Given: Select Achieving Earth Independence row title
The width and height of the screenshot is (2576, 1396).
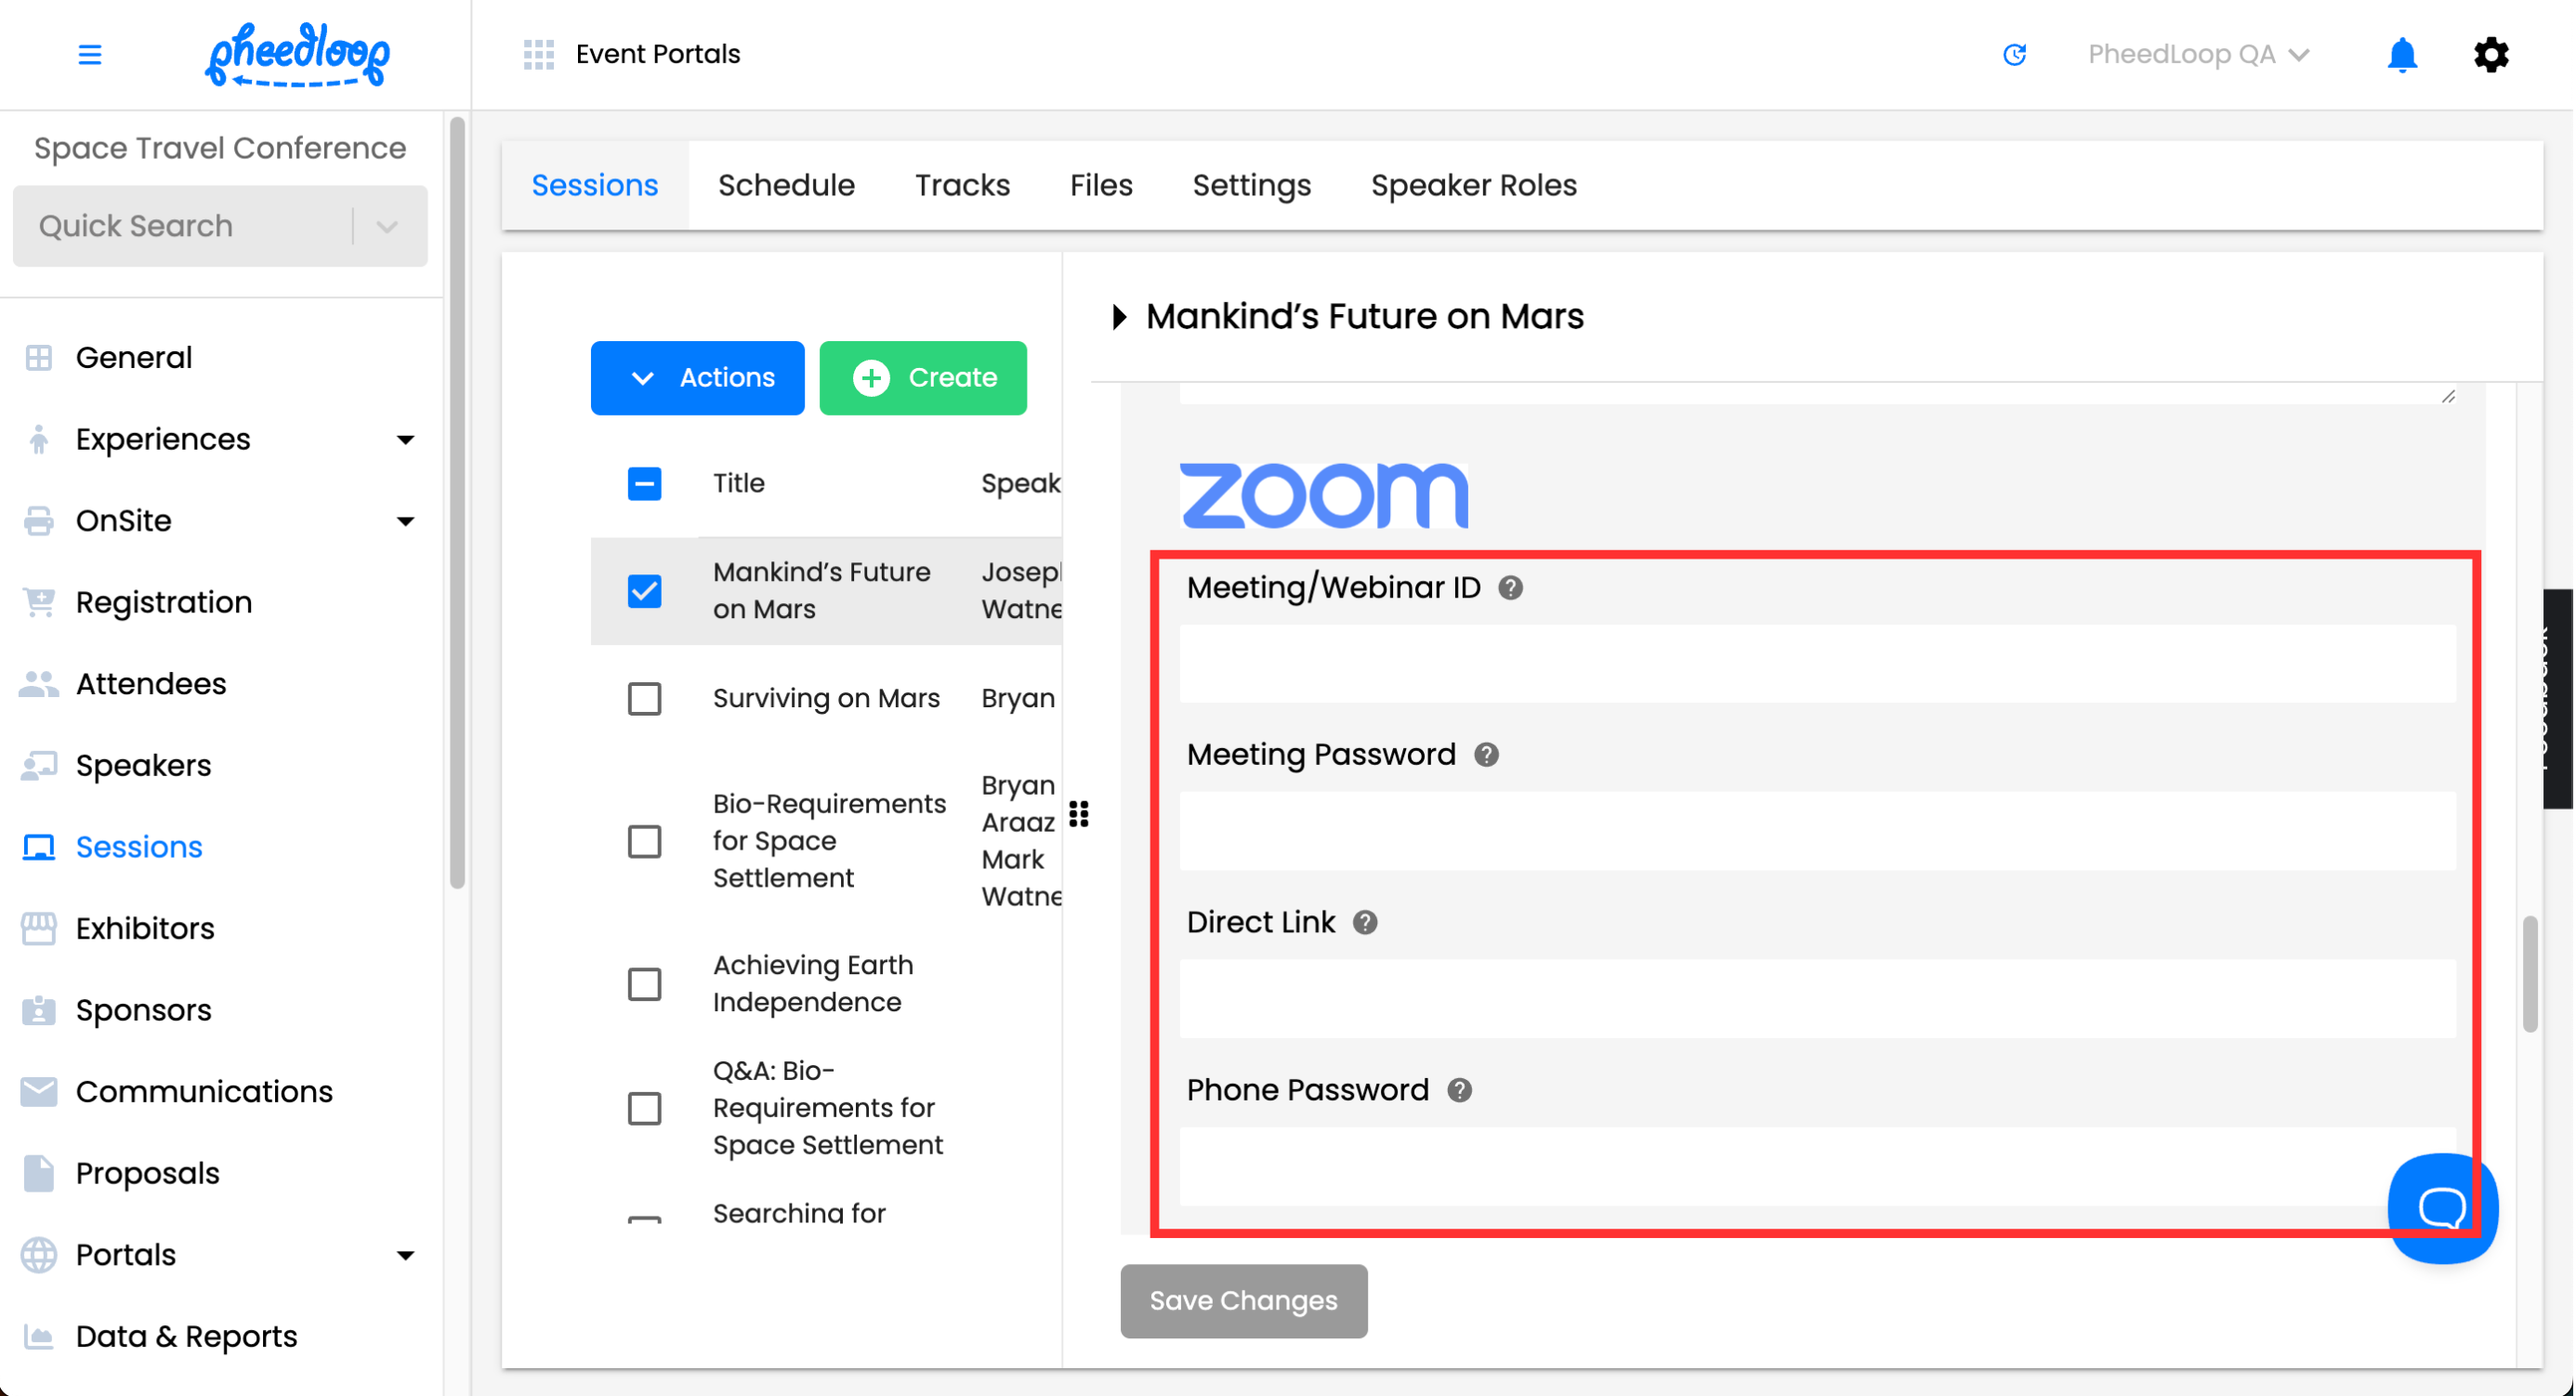Looking at the screenshot, I should (813, 984).
